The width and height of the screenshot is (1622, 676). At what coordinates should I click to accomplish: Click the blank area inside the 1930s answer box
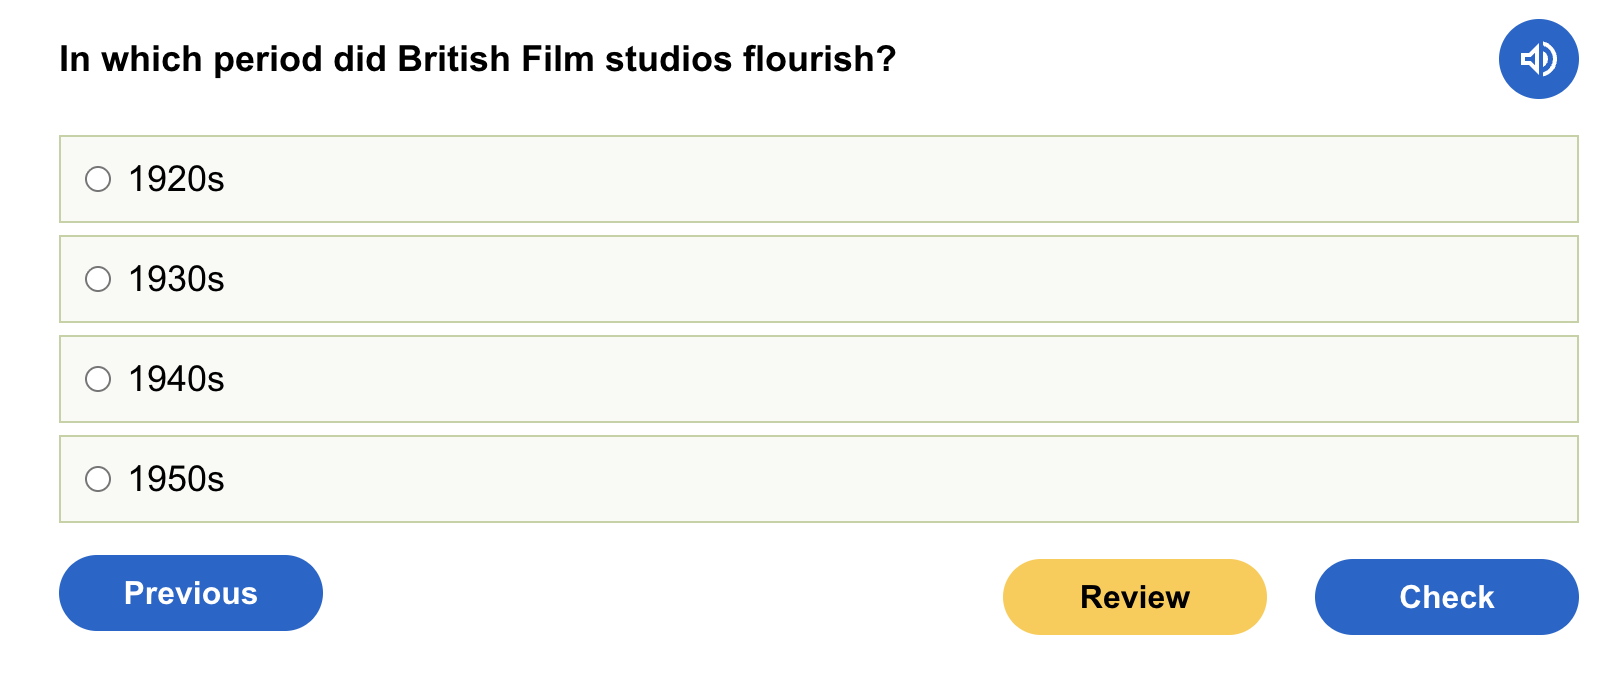click(x=900, y=279)
